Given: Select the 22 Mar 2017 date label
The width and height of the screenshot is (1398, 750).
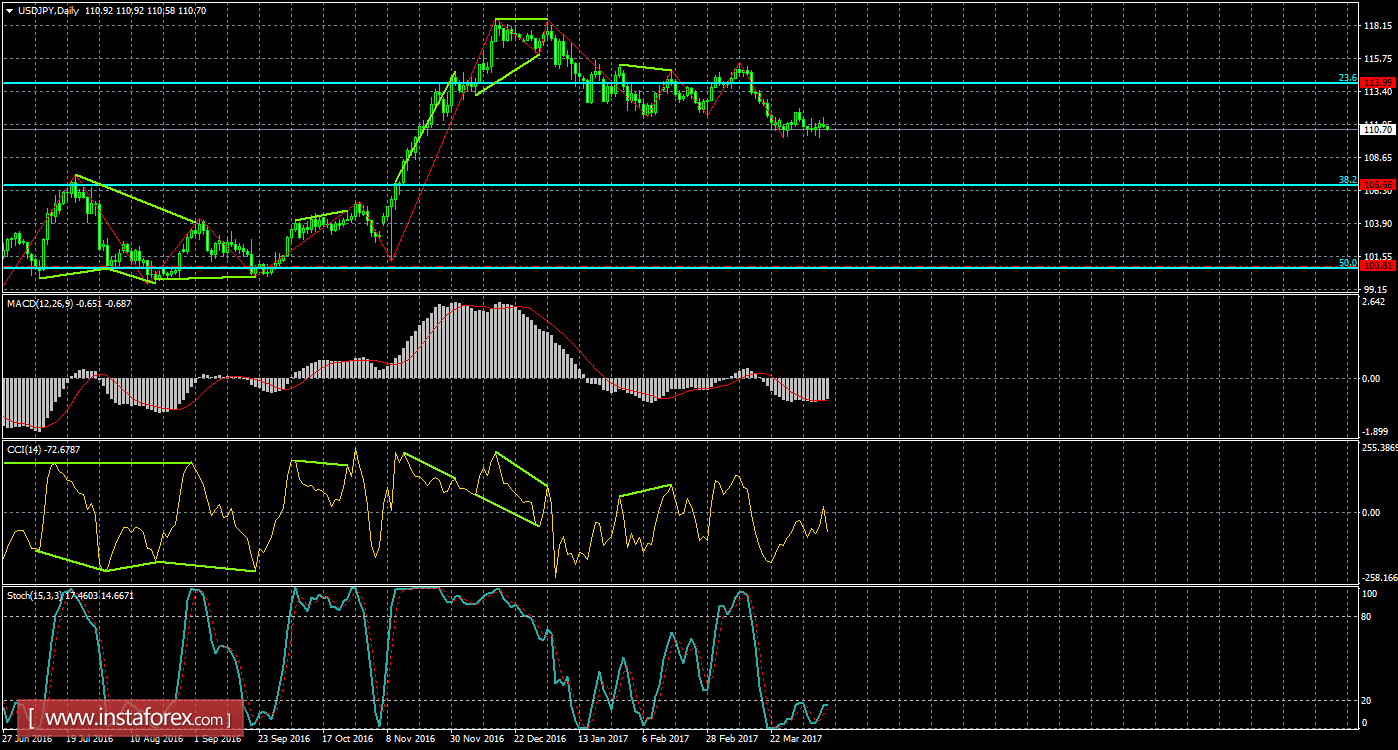Looking at the screenshot, I should click(796, 740).
